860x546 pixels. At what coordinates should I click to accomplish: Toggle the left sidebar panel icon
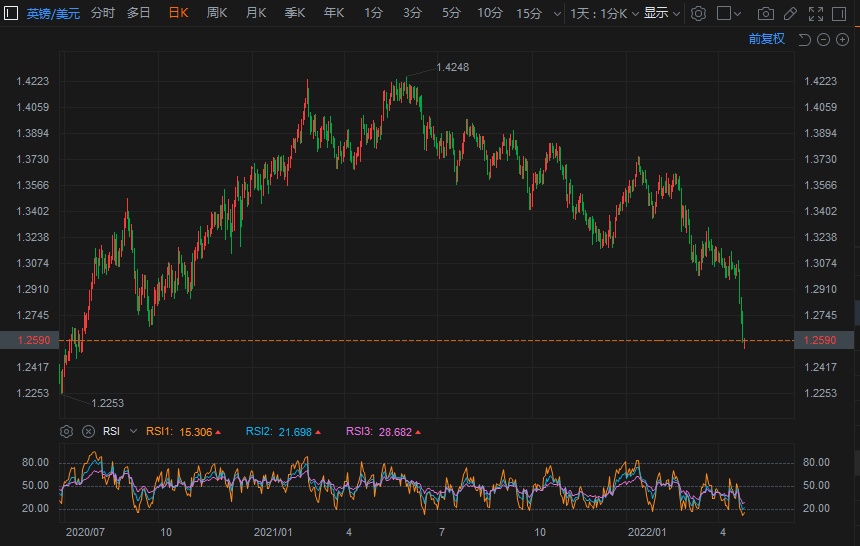coord(11,13)
